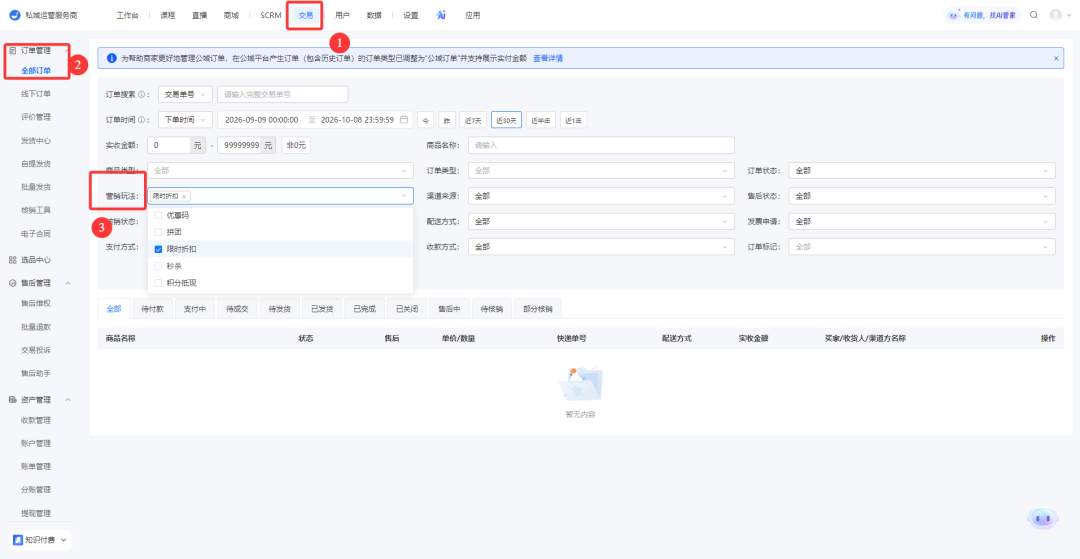The width and height of the screenshot is (1080, 559).
Task: Click the 选品中心 sidebar icon
Action: 12,260
